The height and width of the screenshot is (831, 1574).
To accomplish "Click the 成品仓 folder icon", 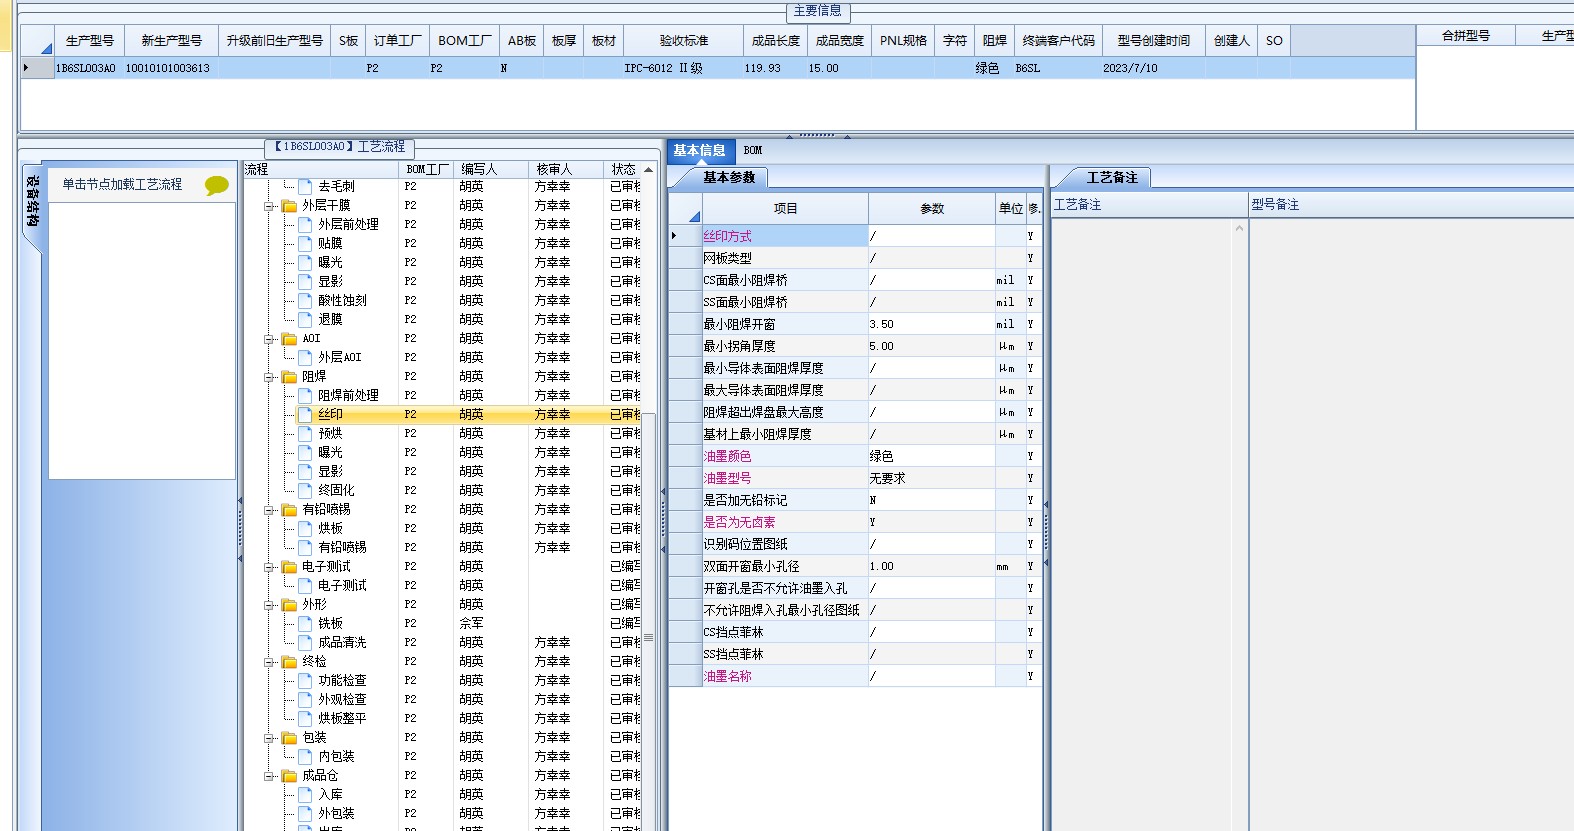I will [289, 776].
